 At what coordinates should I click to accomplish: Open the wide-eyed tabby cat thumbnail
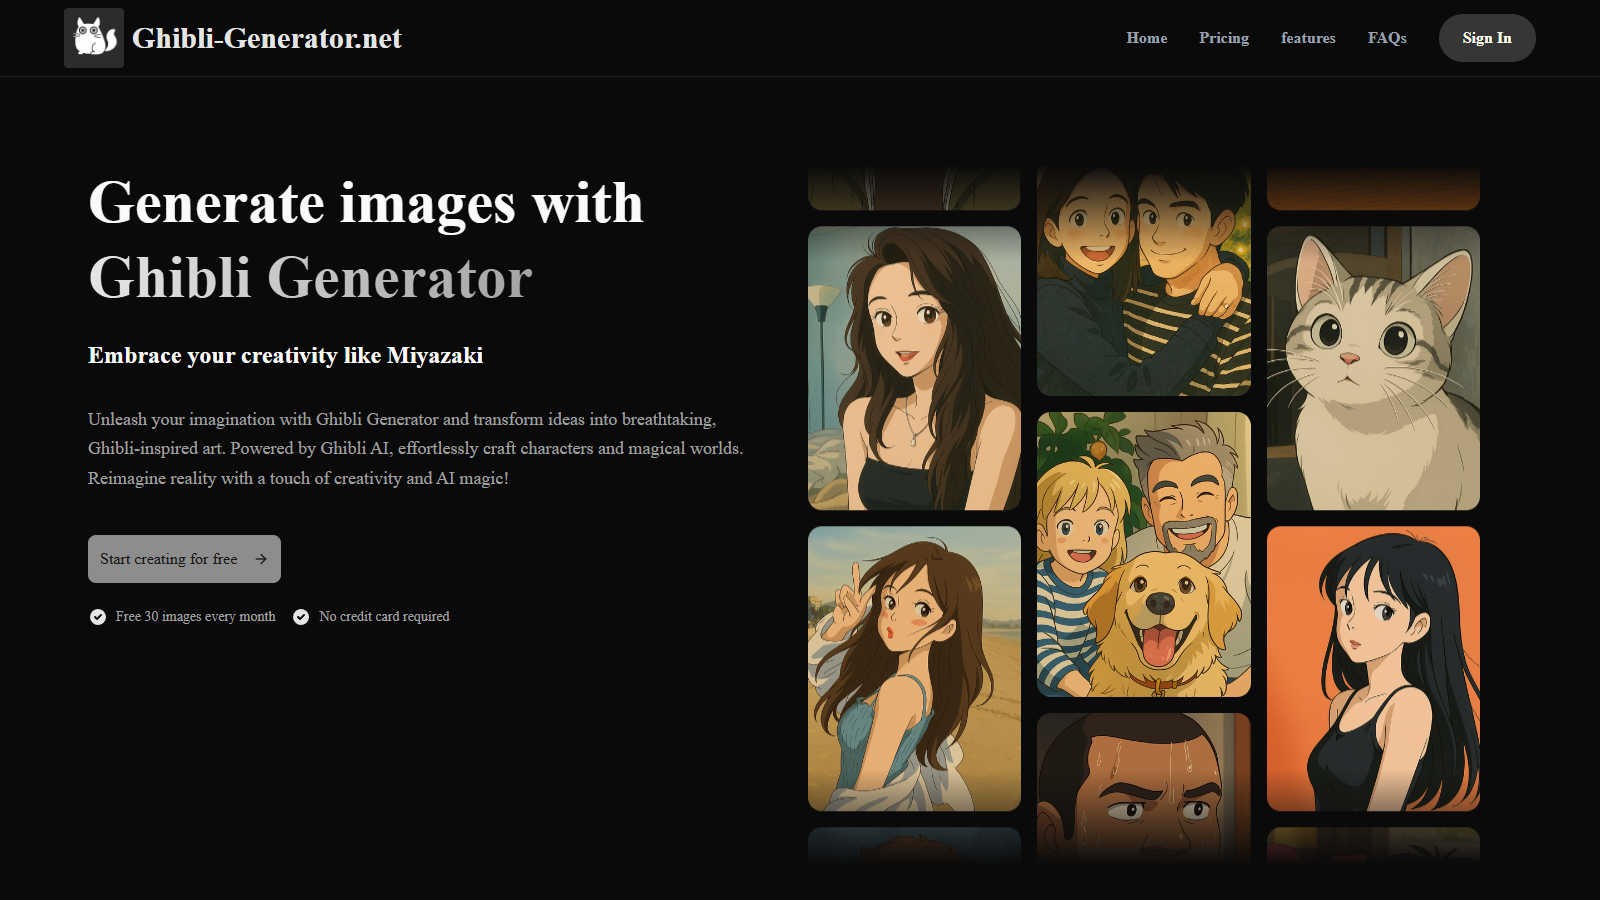coord(1373,368)
